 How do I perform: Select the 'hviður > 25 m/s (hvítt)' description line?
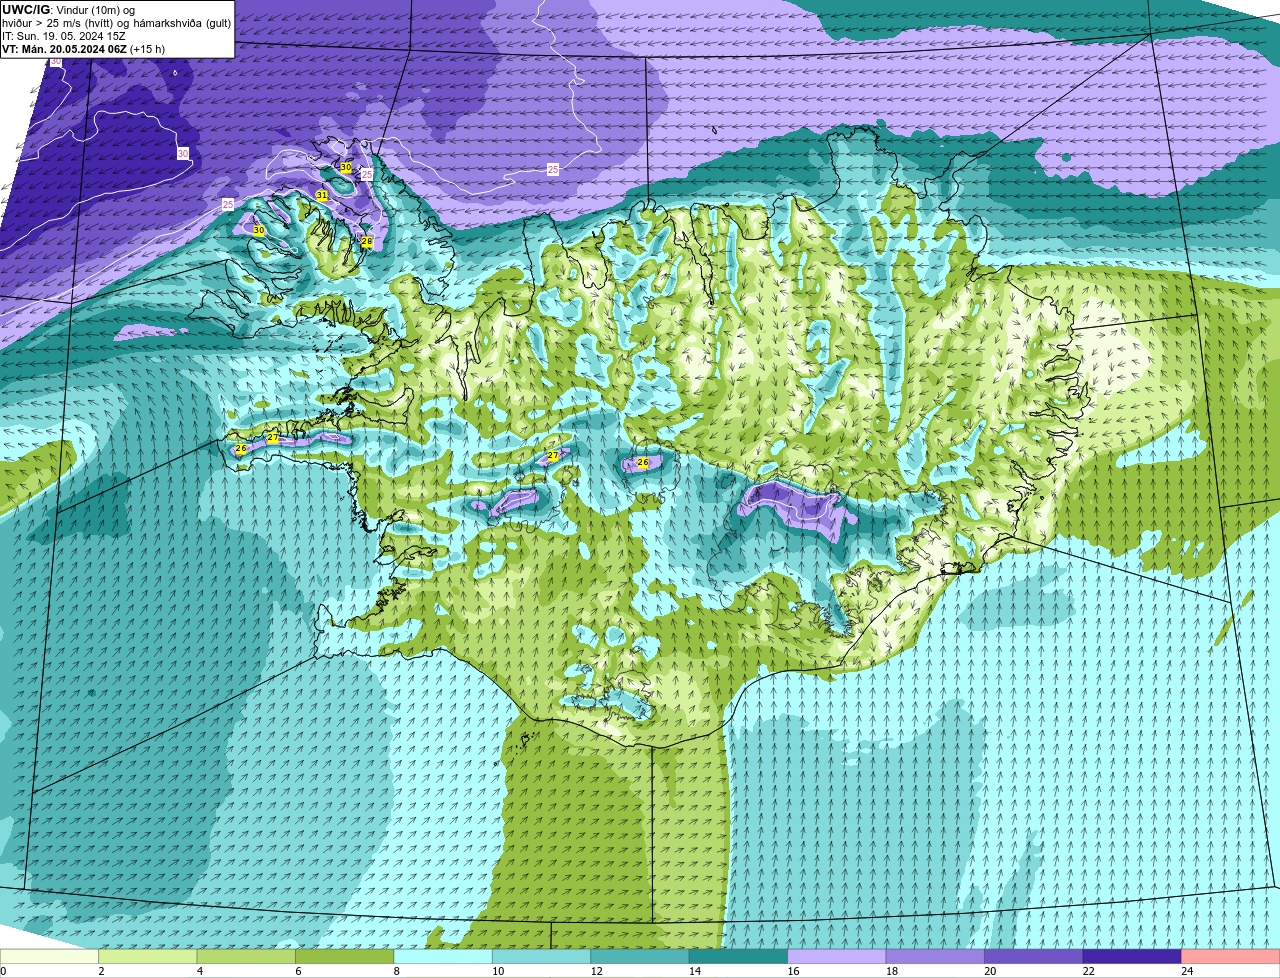point(117,23)
